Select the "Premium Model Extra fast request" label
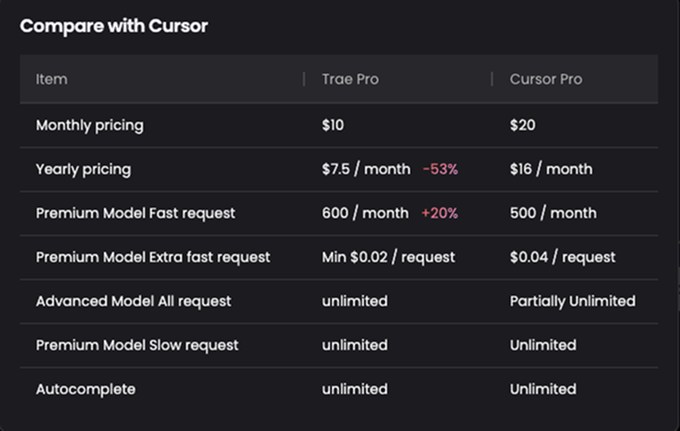 pos(153,257)
